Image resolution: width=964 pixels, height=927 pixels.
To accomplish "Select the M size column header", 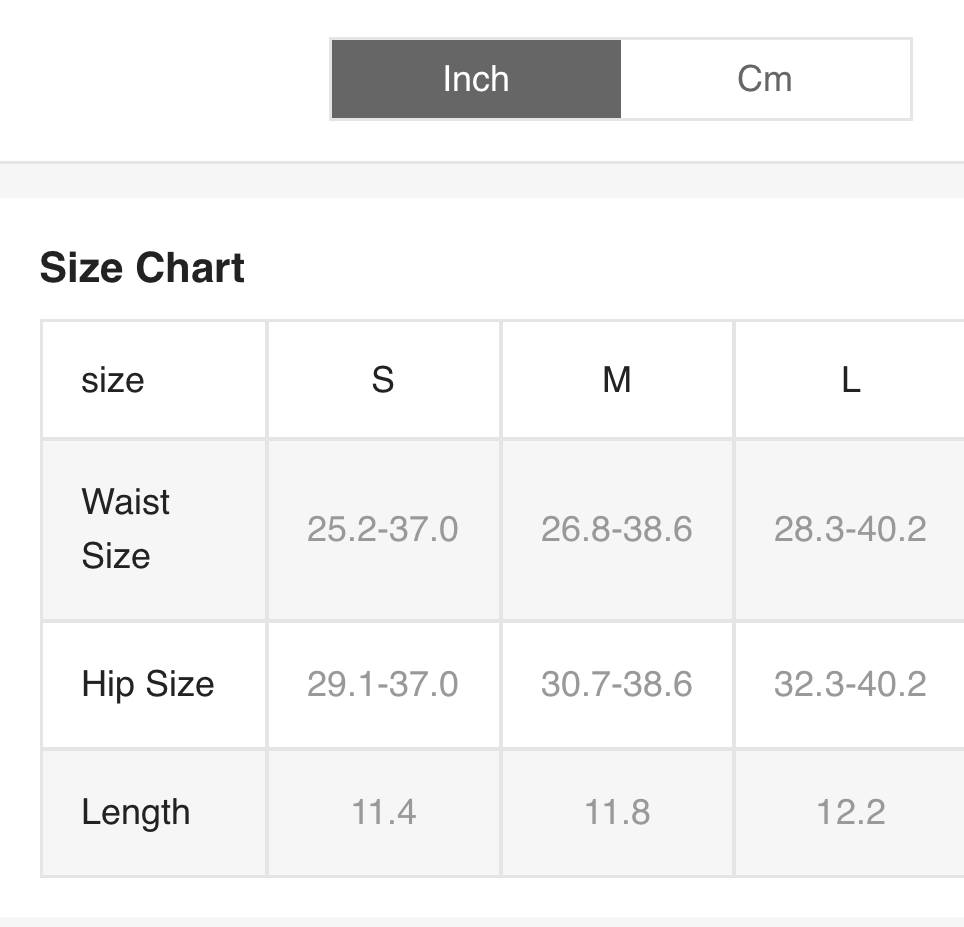I will pyautogui.click(x=617, y=380).
